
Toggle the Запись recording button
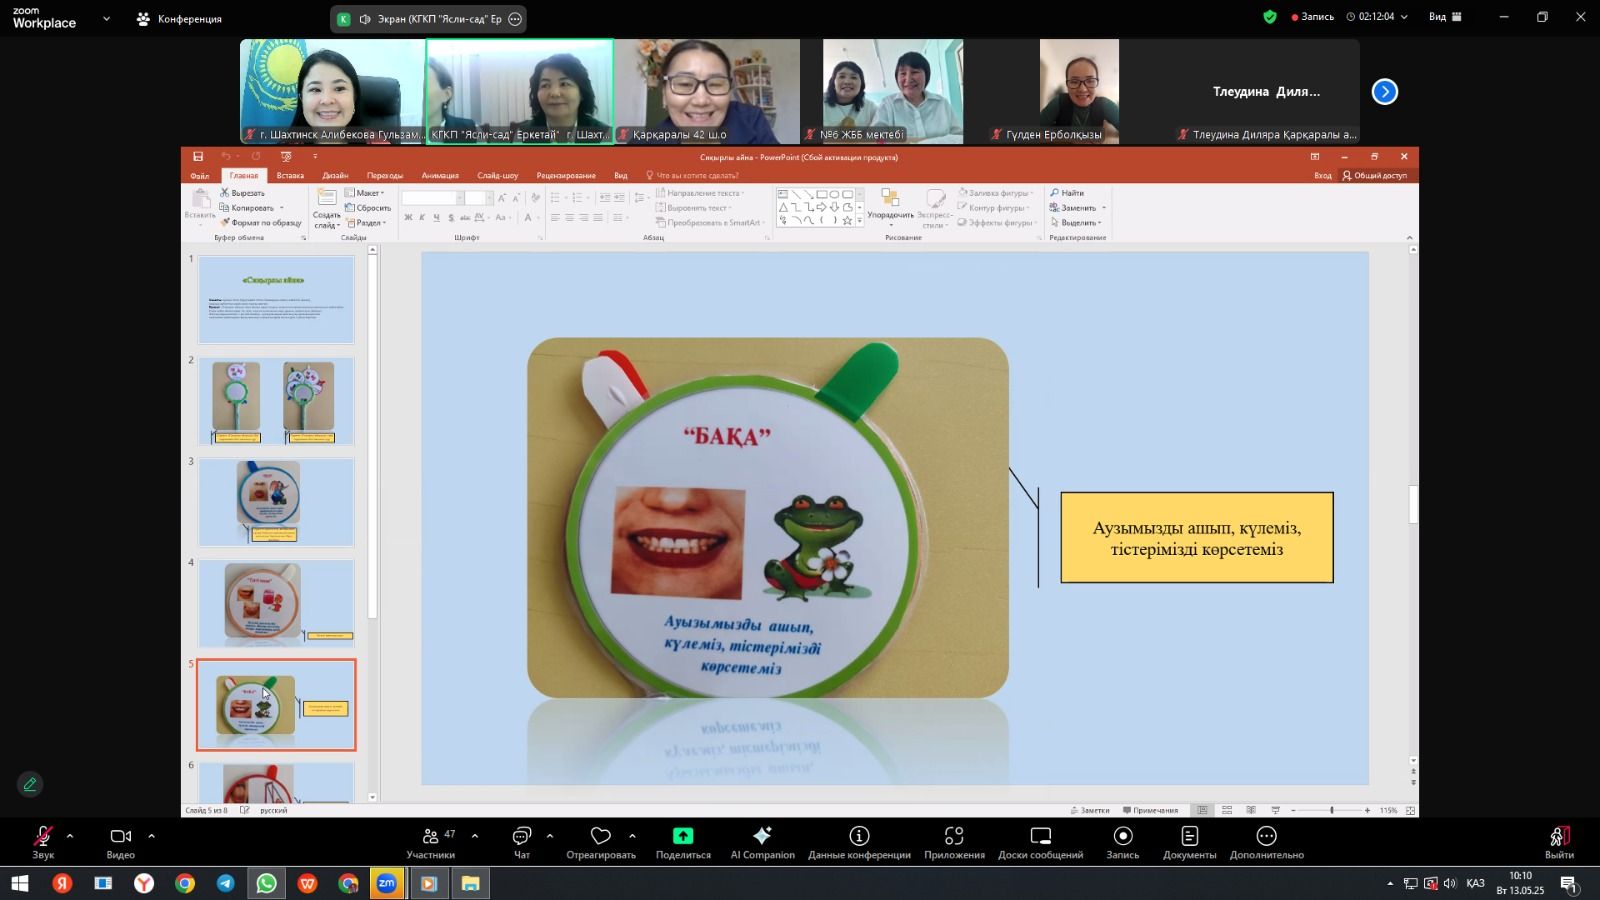[1122, 841]
